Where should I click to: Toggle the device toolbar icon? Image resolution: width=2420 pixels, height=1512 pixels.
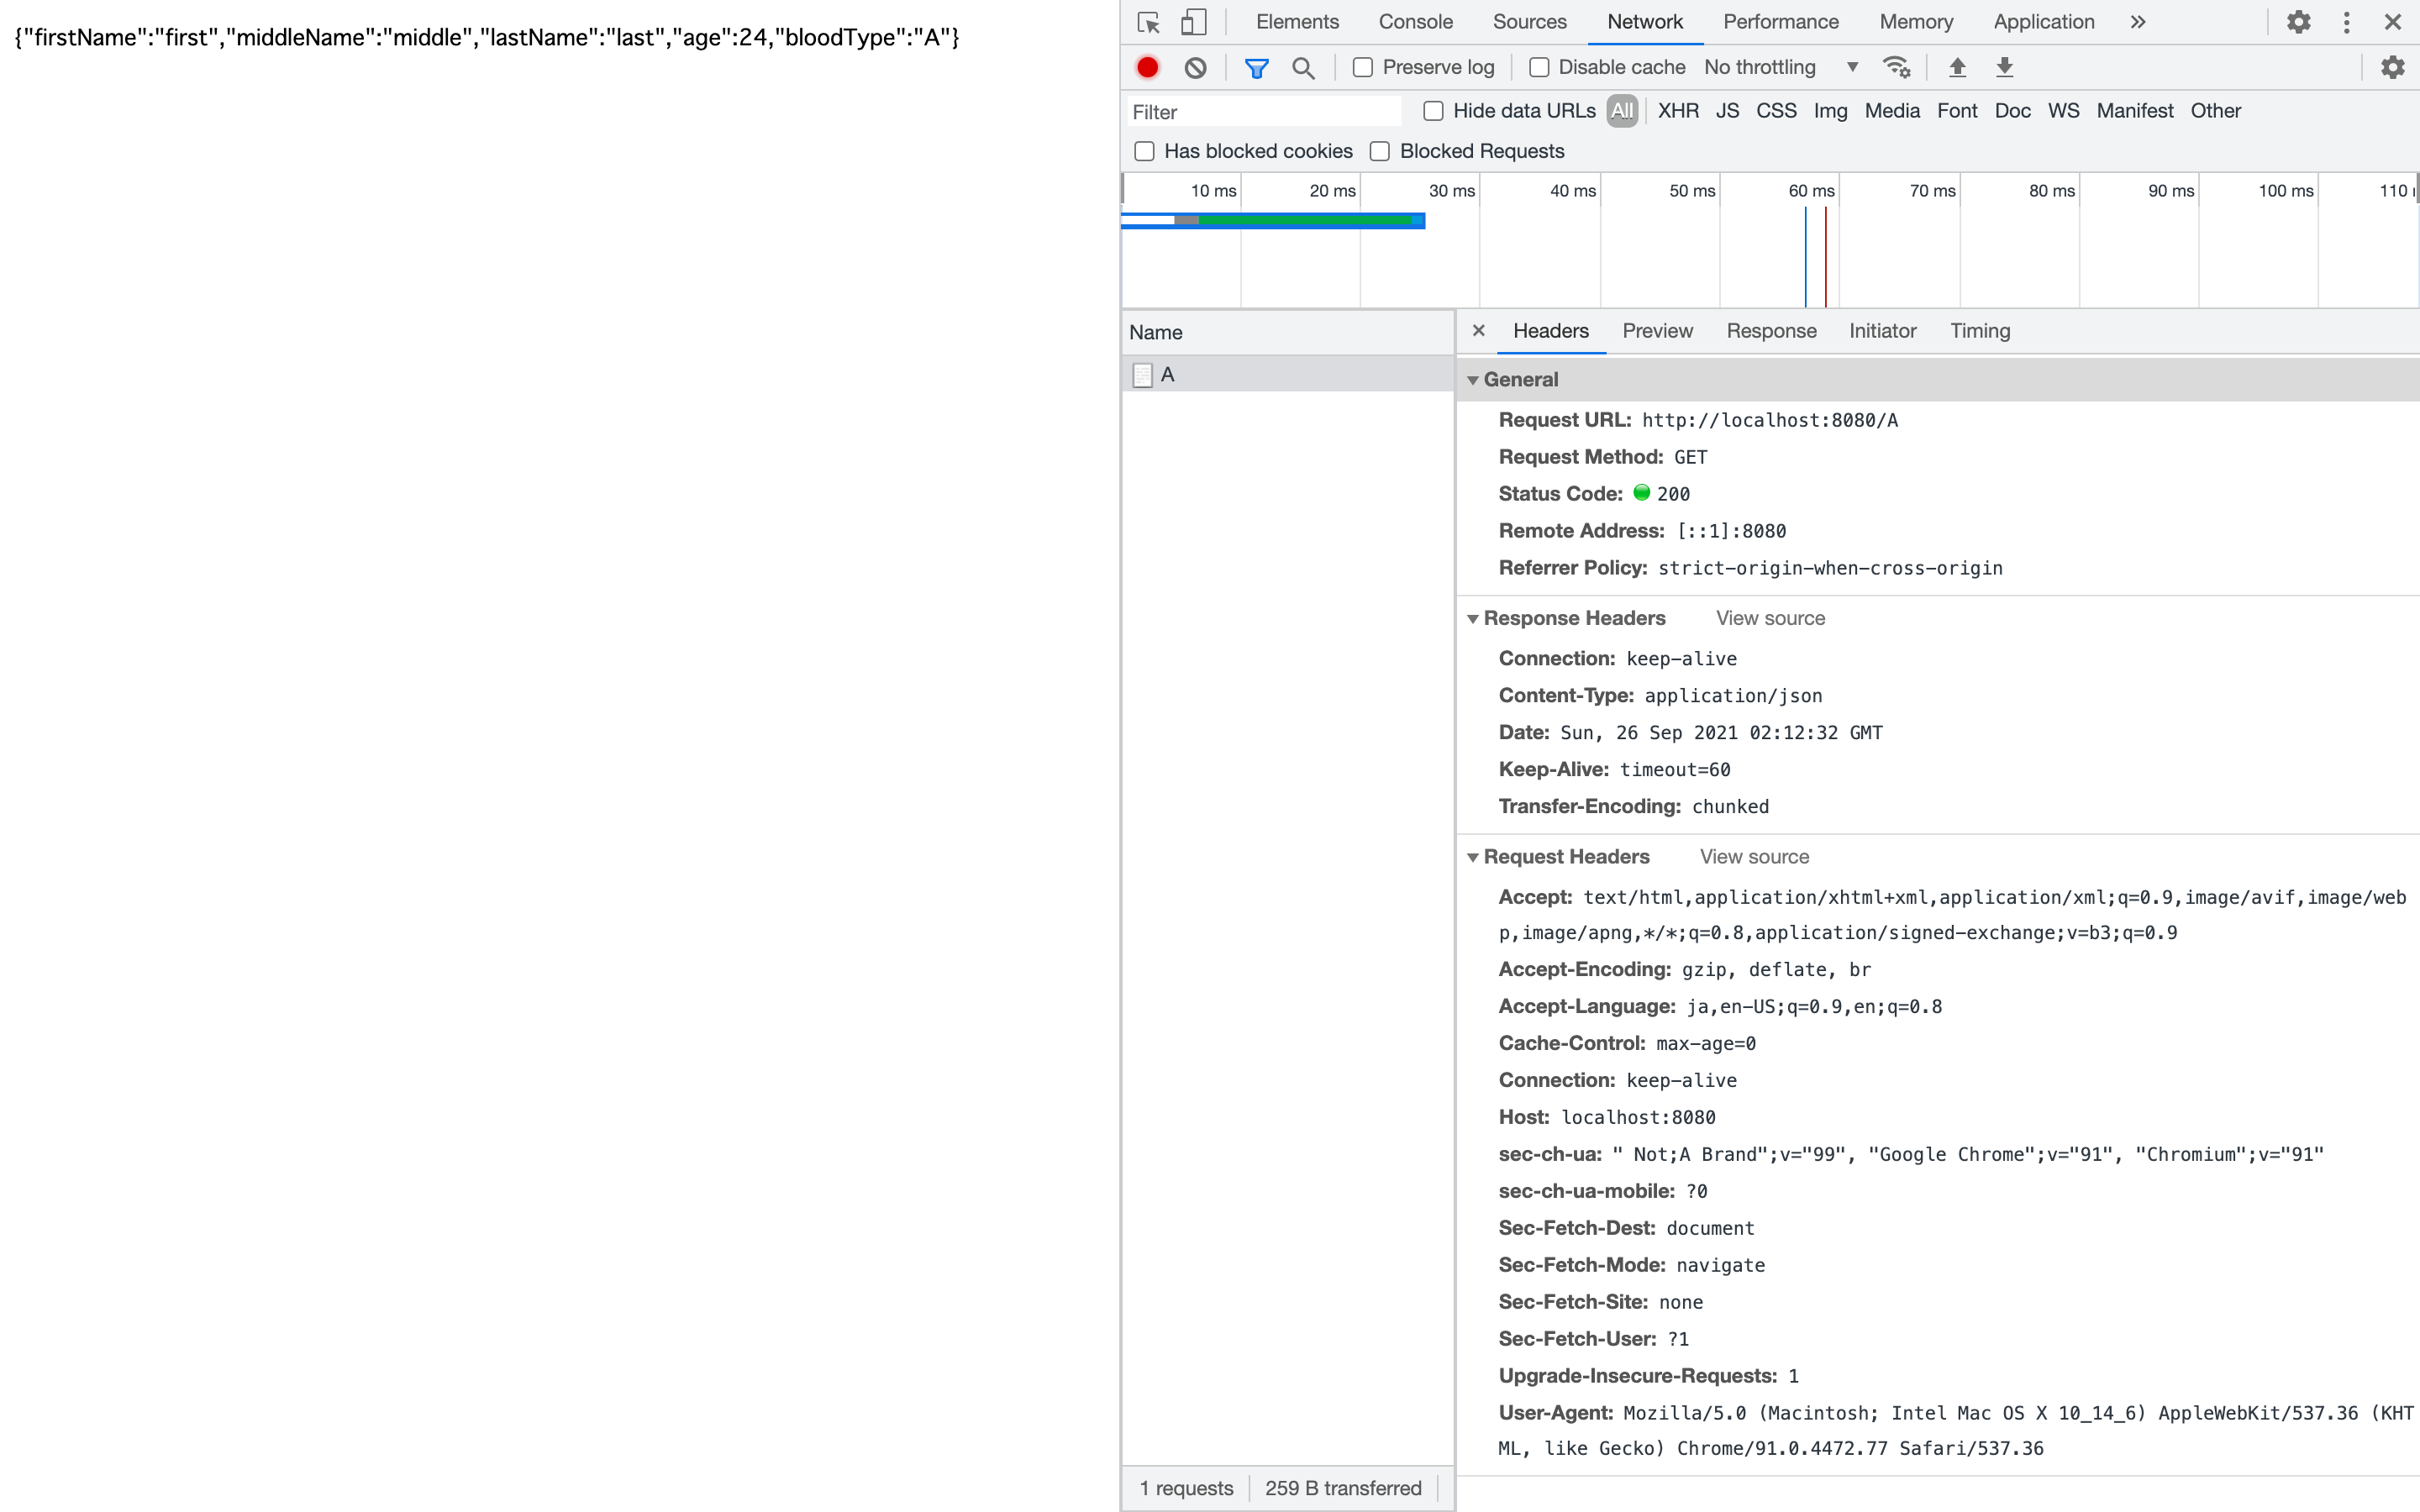pyautogui.click(x=1194, y=22)
